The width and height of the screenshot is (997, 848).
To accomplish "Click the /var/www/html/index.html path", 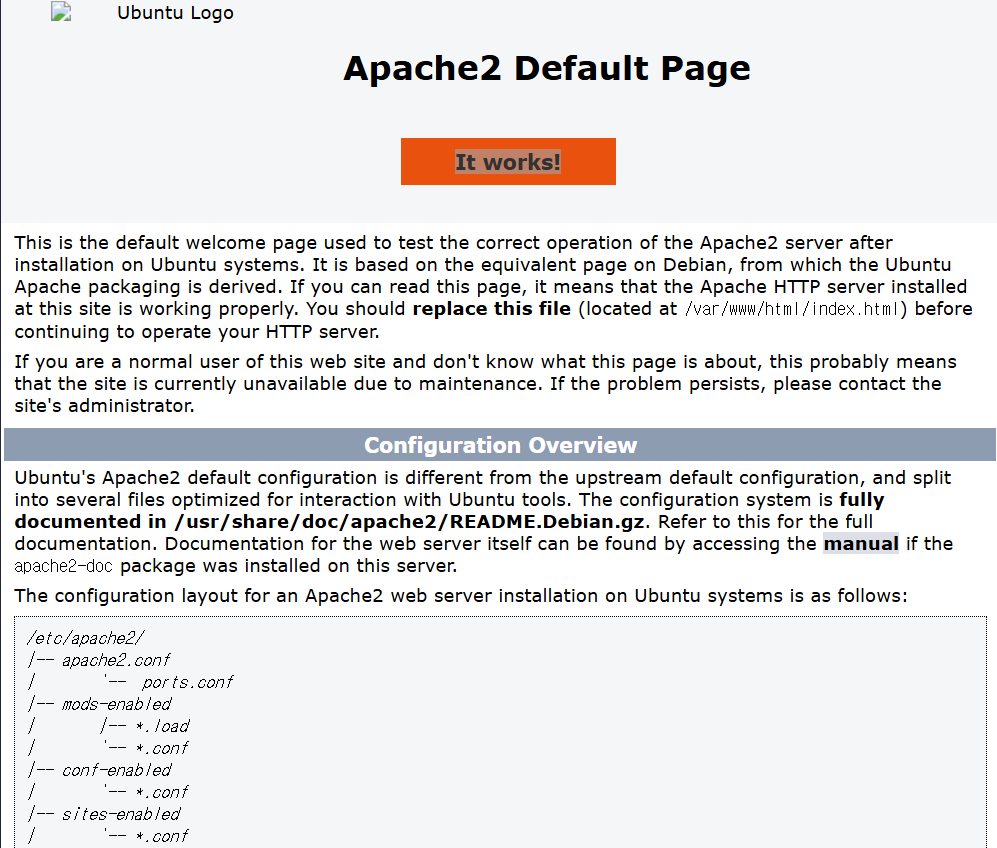I will point(792,309).
